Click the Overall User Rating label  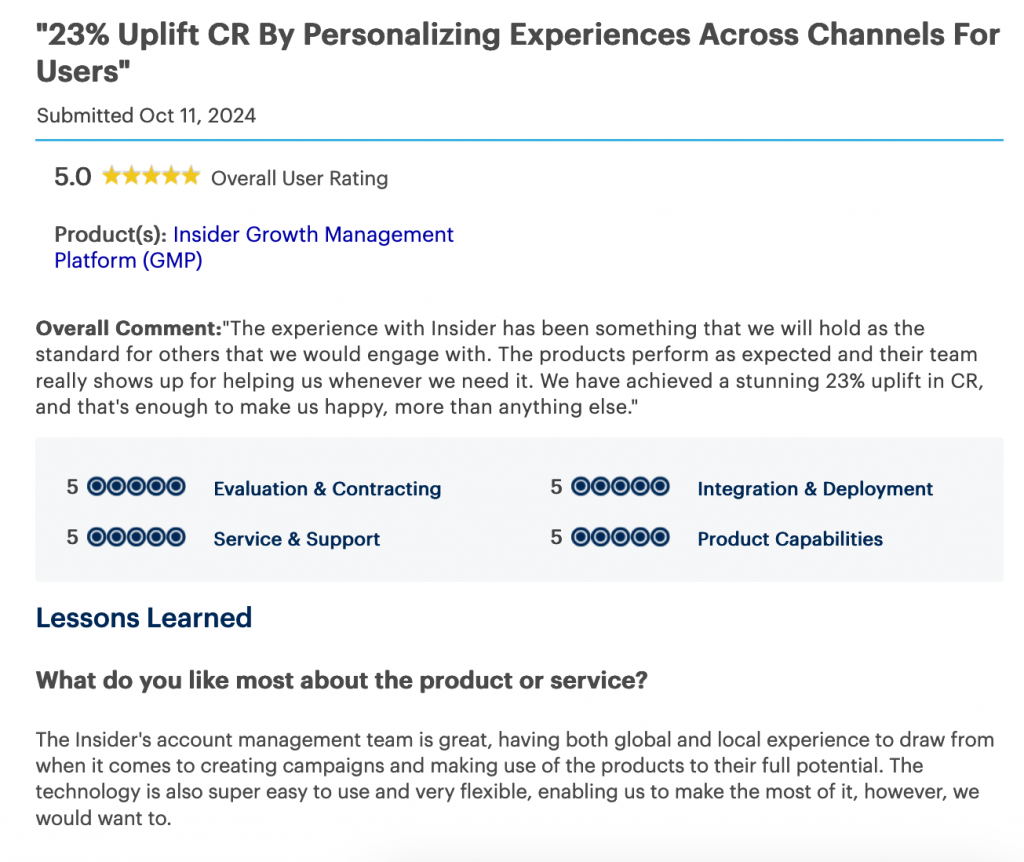tap(299, 179)
